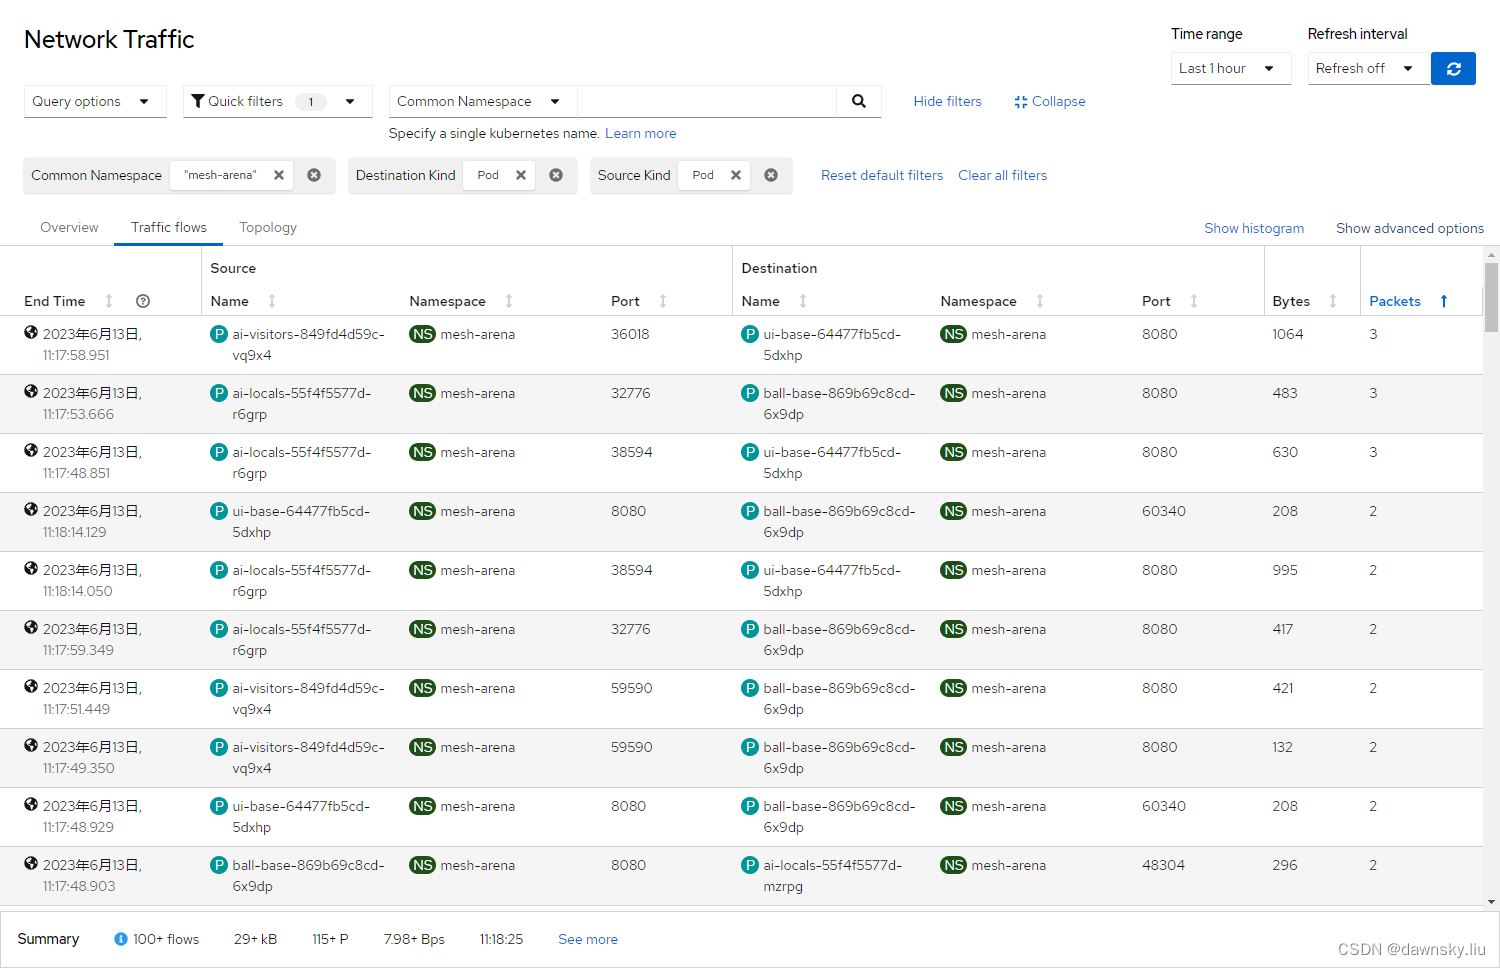Click Clear all filters
Viewport: 1500px width, 968px height.
[1002, 175]
